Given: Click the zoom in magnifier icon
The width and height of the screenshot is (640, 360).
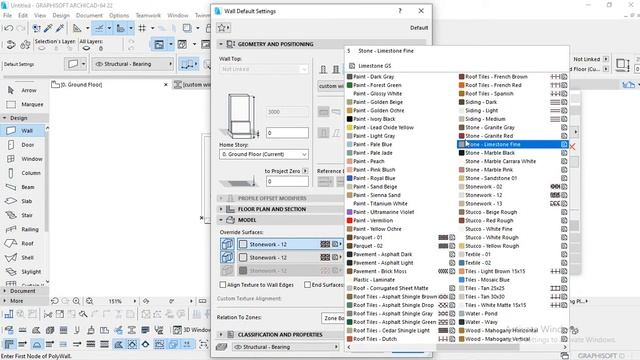Looking at the screenshot, I should coord(76,301).
